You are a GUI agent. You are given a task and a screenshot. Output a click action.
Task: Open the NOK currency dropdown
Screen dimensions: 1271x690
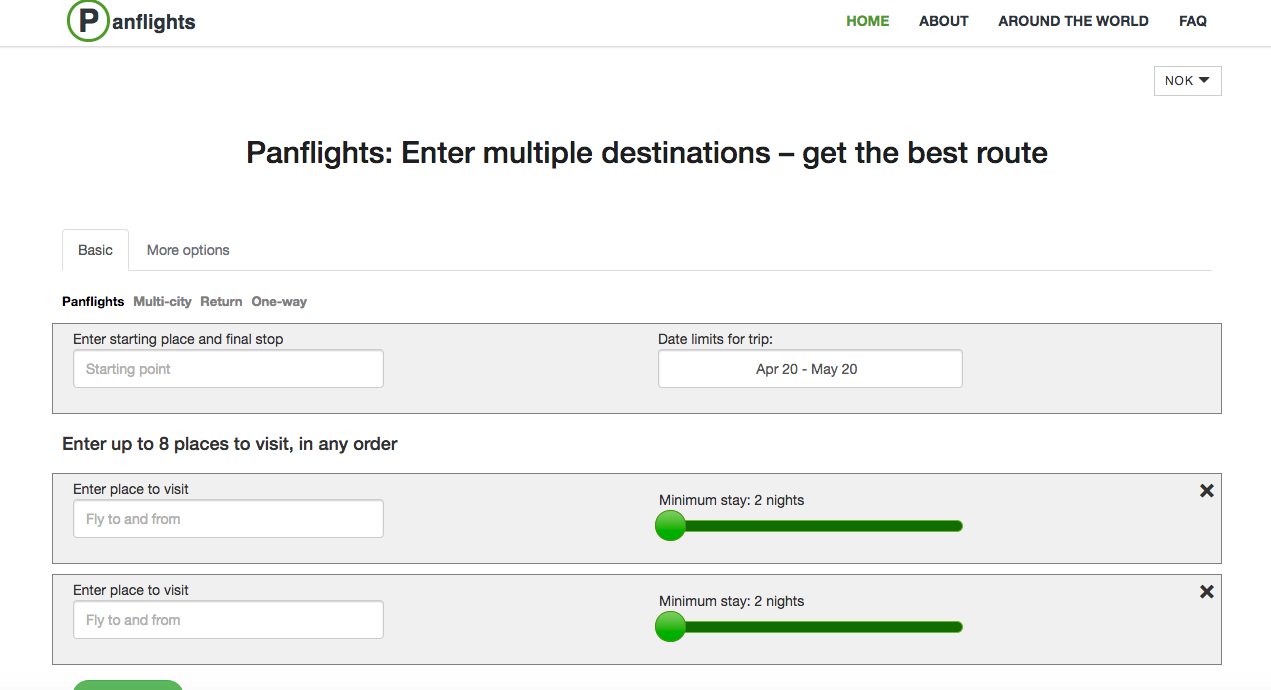point(1187,81)
